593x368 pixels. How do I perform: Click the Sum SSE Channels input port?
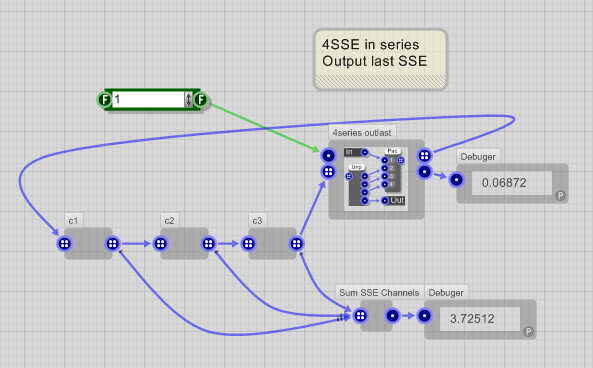point(360,315)
